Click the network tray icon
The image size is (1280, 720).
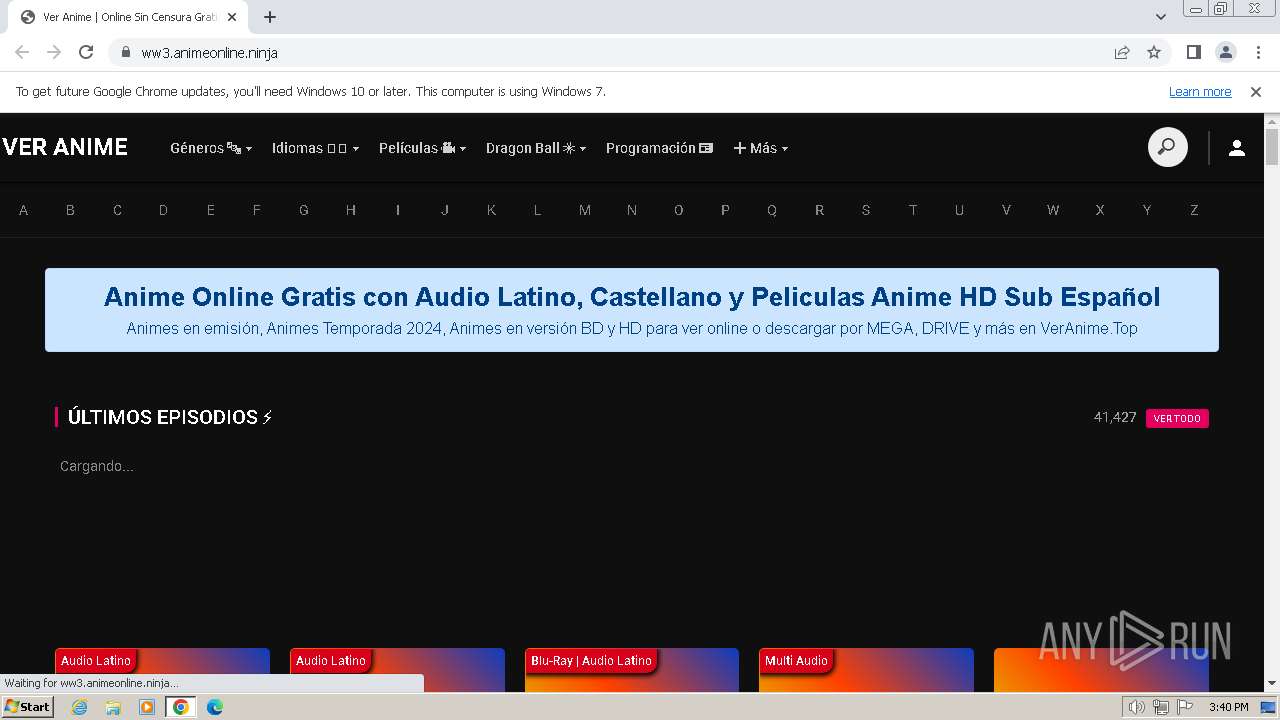[1161, 707]
